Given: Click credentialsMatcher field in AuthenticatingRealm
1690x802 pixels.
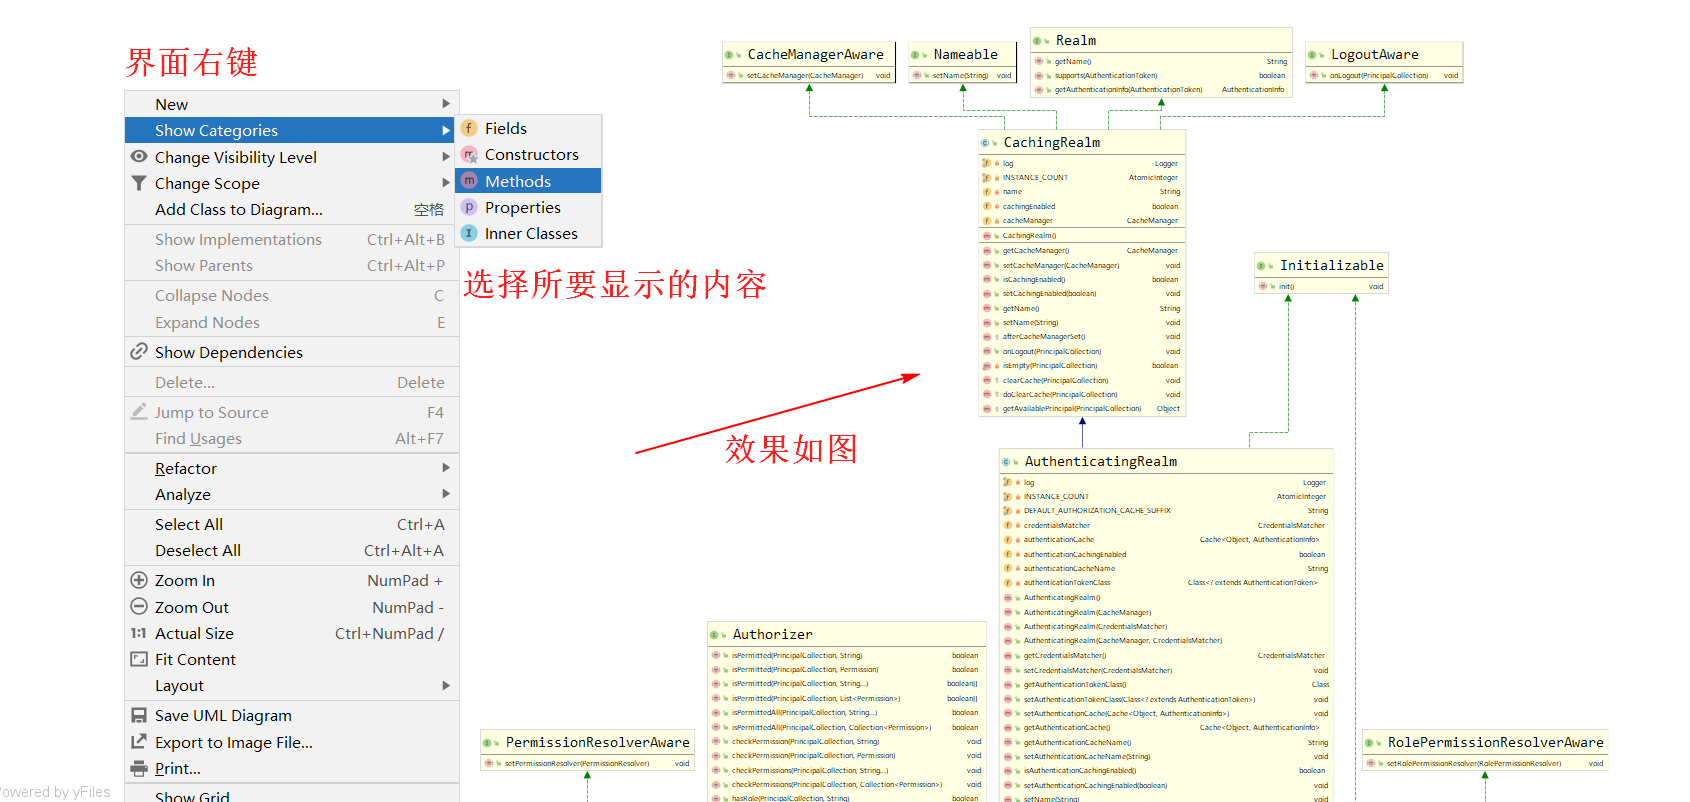Looking at the screenshot, I should click(1057, 526).
